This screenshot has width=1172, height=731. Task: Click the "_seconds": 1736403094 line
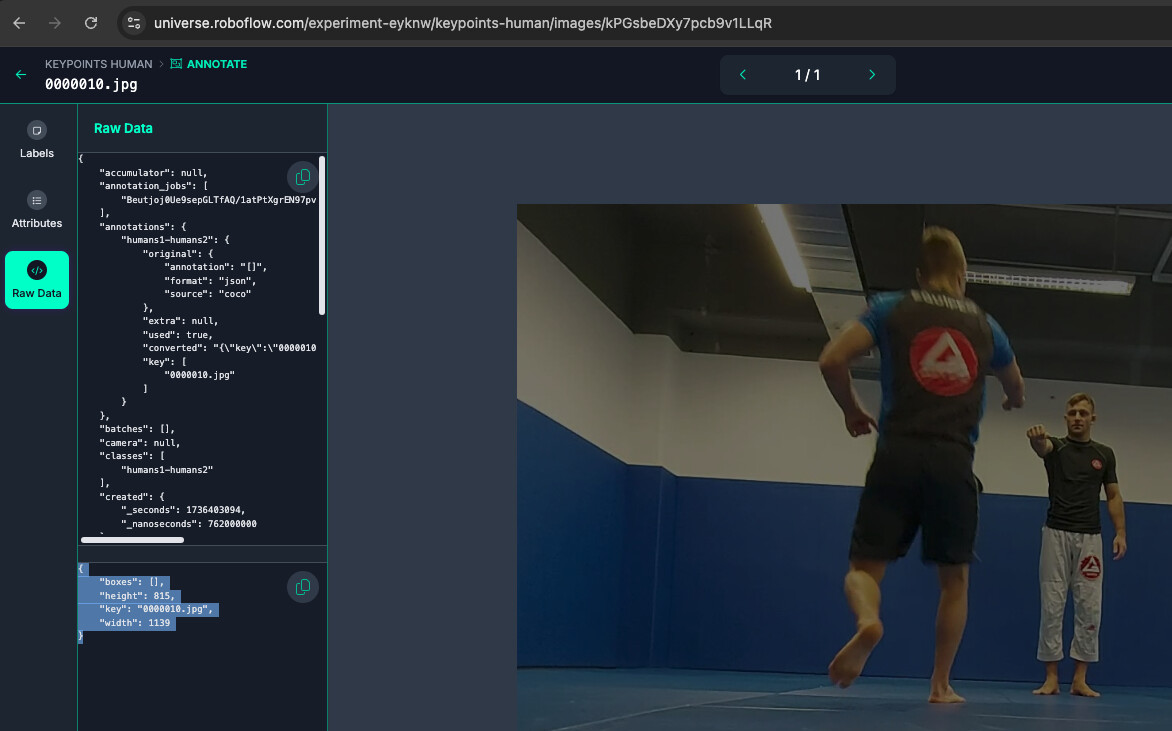pos(183,511)
